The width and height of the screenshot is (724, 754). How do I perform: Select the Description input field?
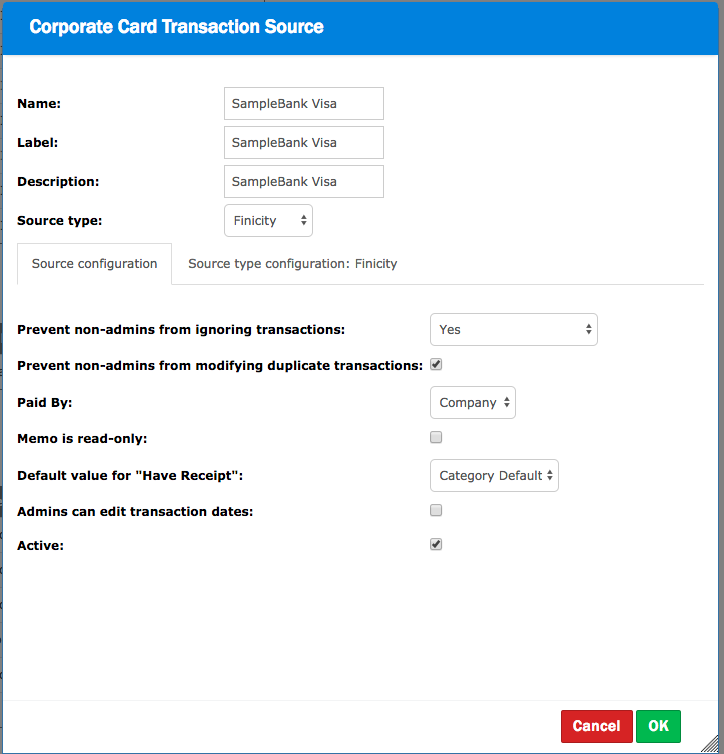pos(304,181)
